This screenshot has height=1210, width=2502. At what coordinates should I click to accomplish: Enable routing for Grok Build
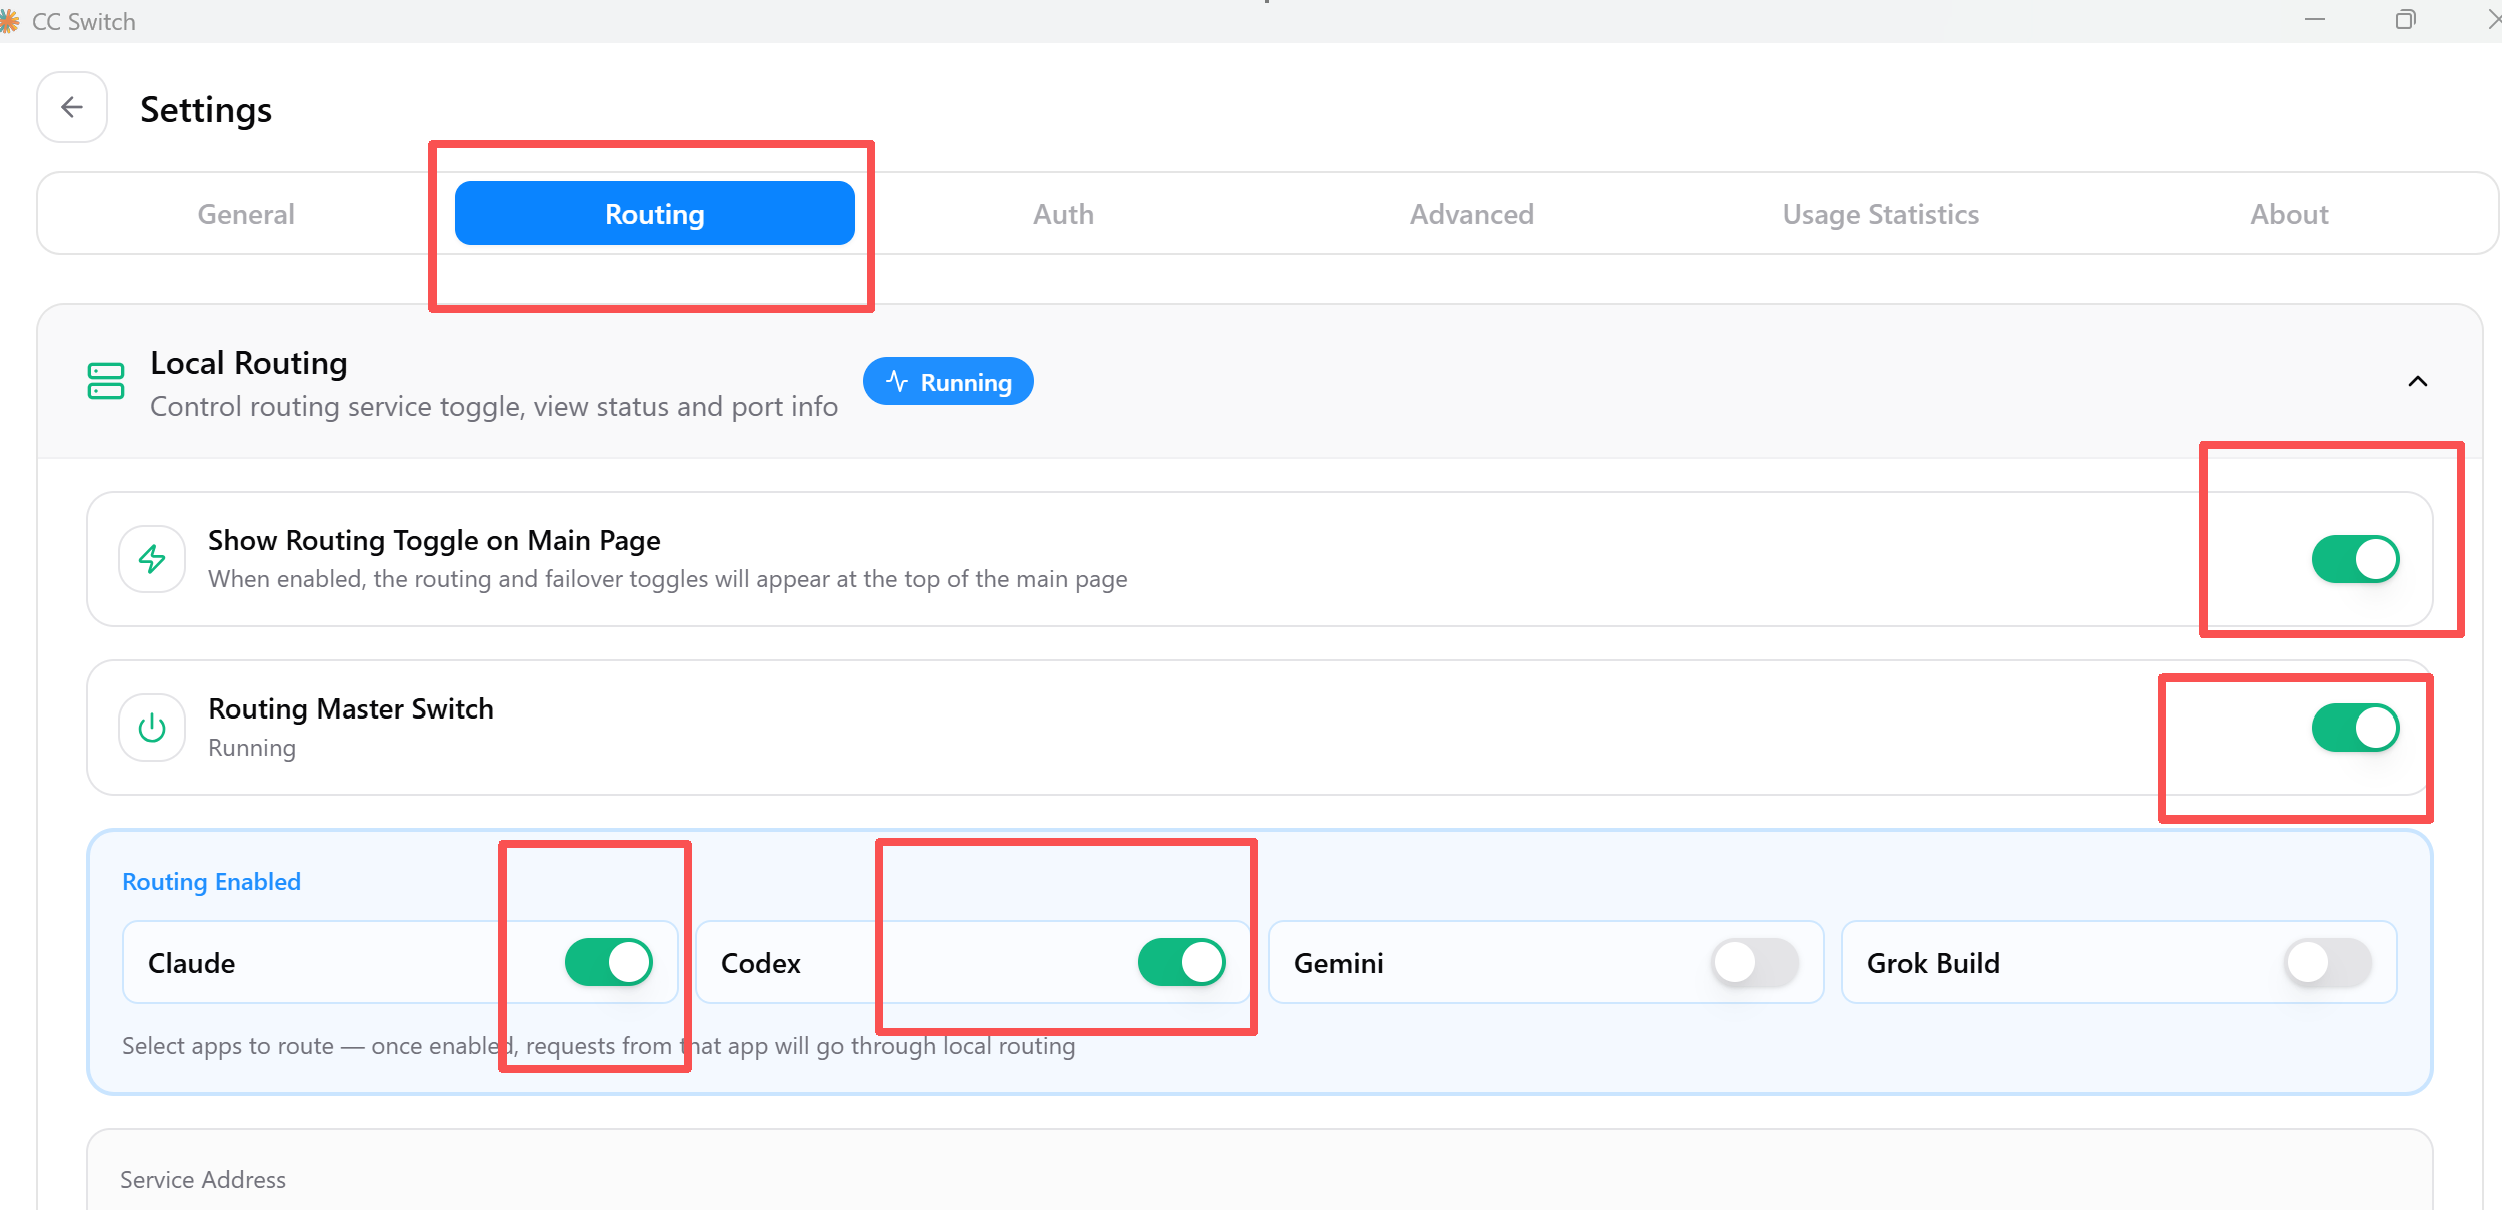(2327, 963)
